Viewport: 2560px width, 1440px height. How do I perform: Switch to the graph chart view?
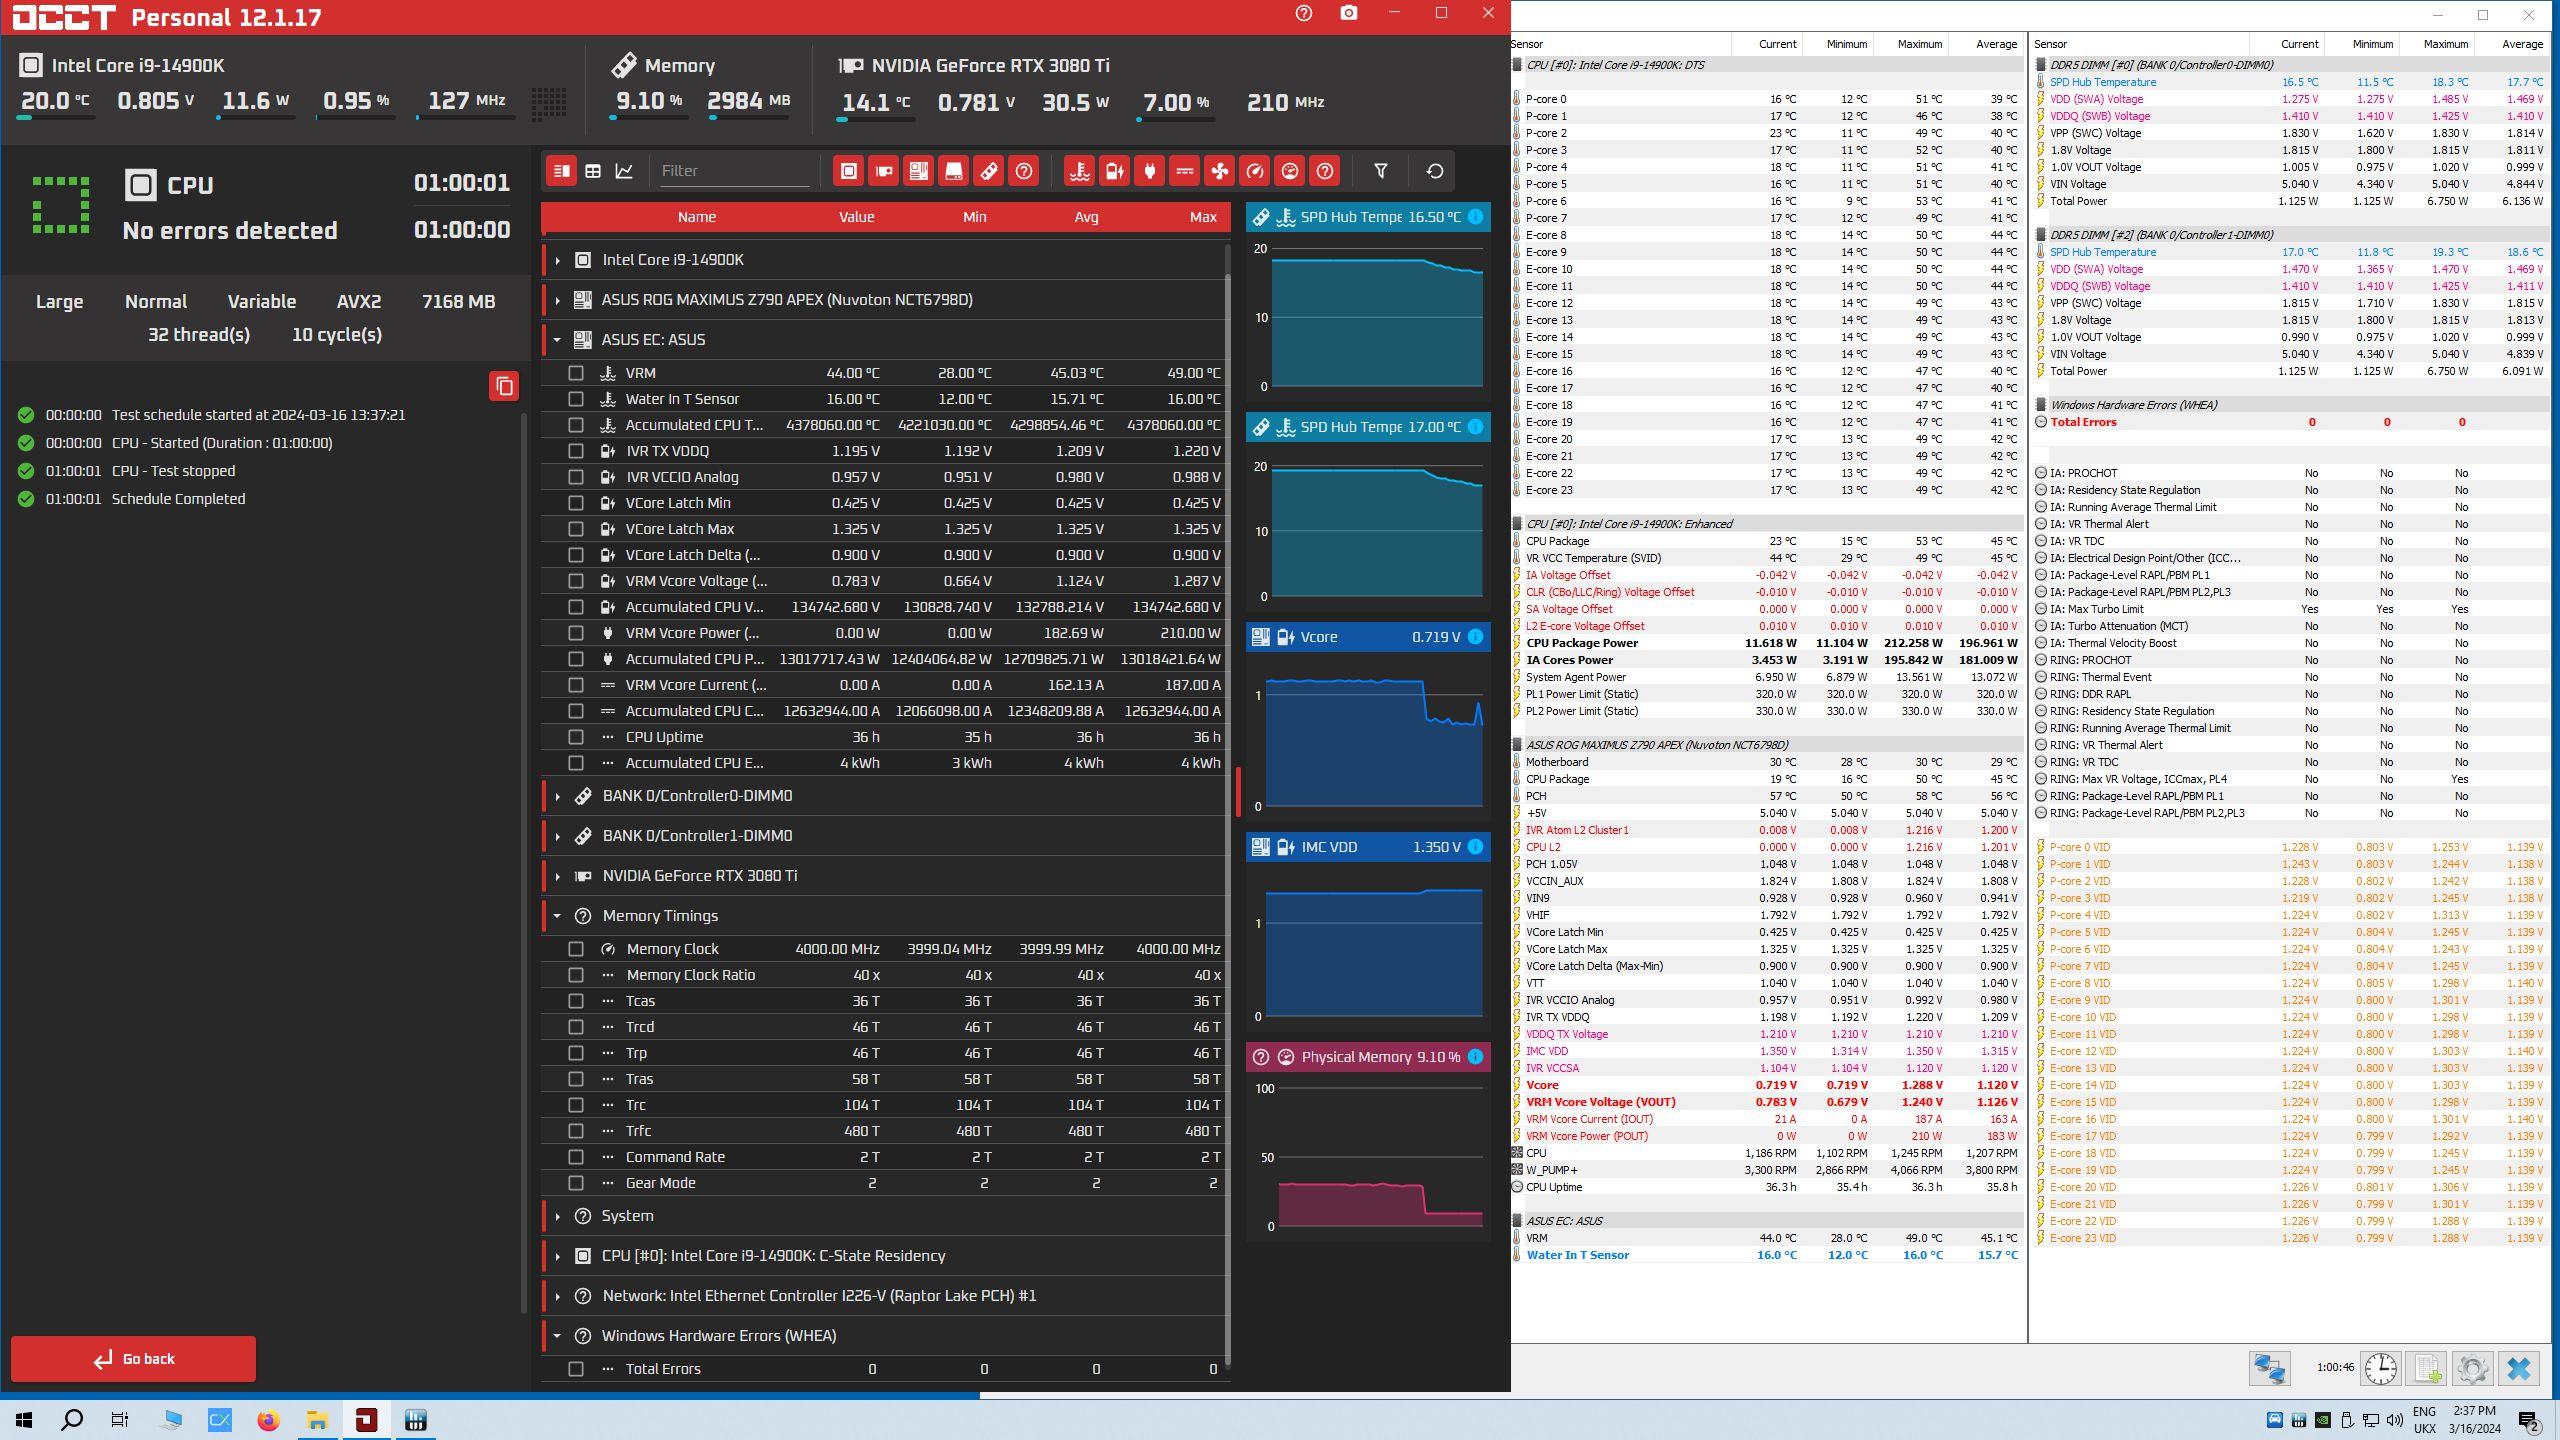624,171
